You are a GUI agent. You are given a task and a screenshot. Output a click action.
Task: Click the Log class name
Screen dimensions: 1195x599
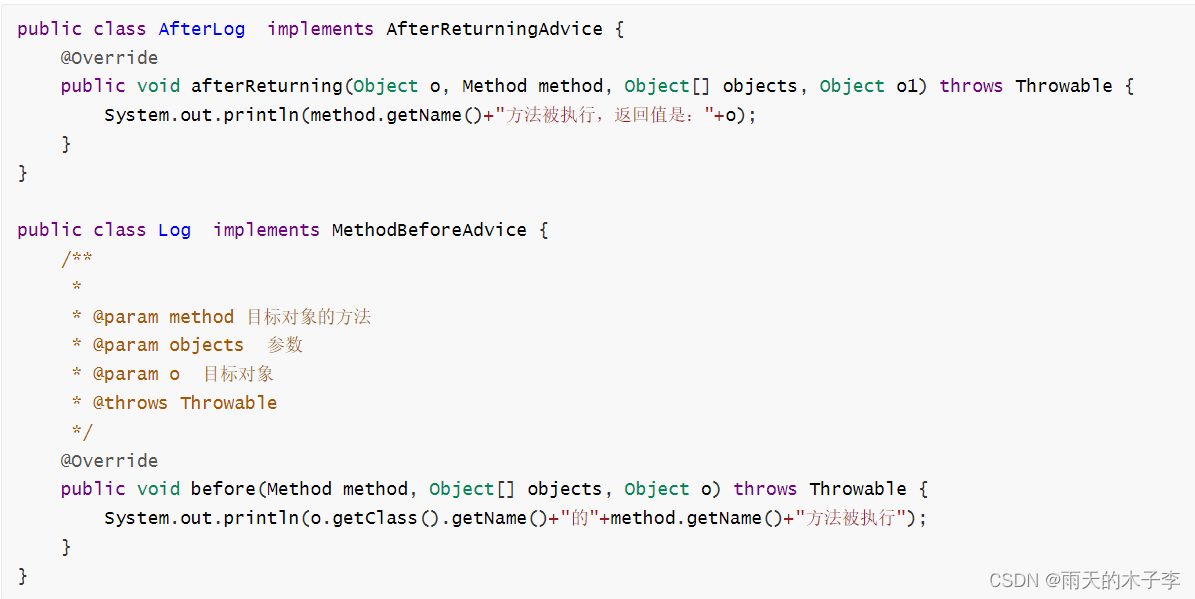(x=175, y=230)
